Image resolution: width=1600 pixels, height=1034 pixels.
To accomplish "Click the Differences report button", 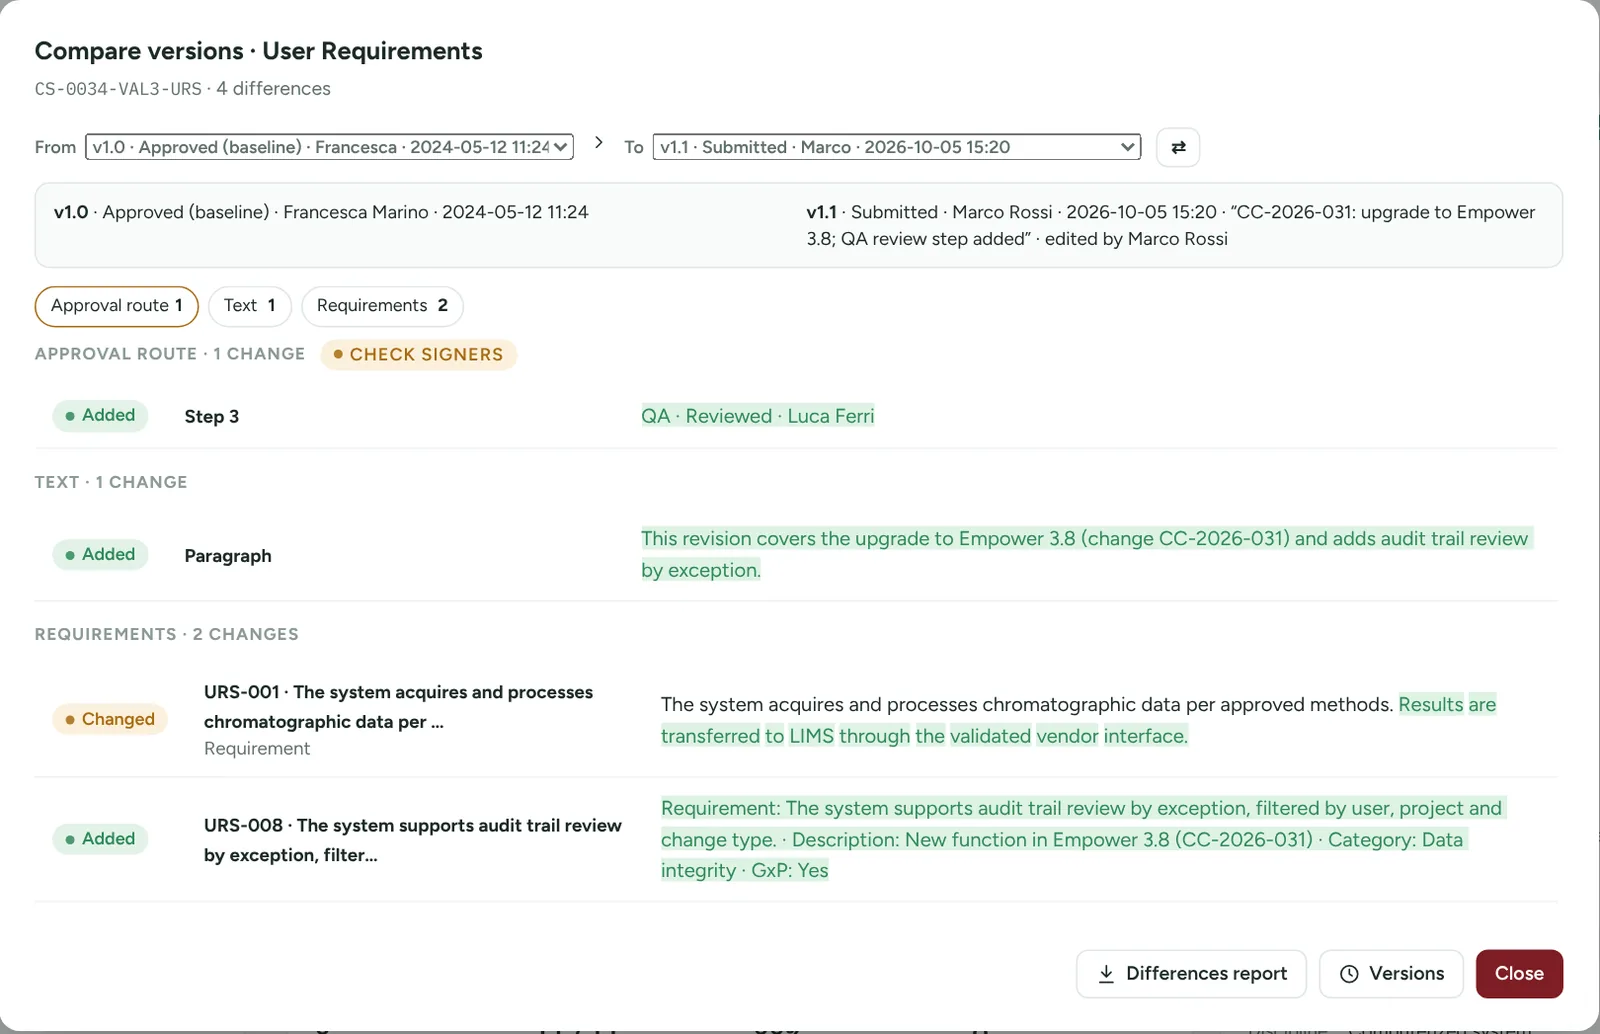I will (x=1191, y=974).
